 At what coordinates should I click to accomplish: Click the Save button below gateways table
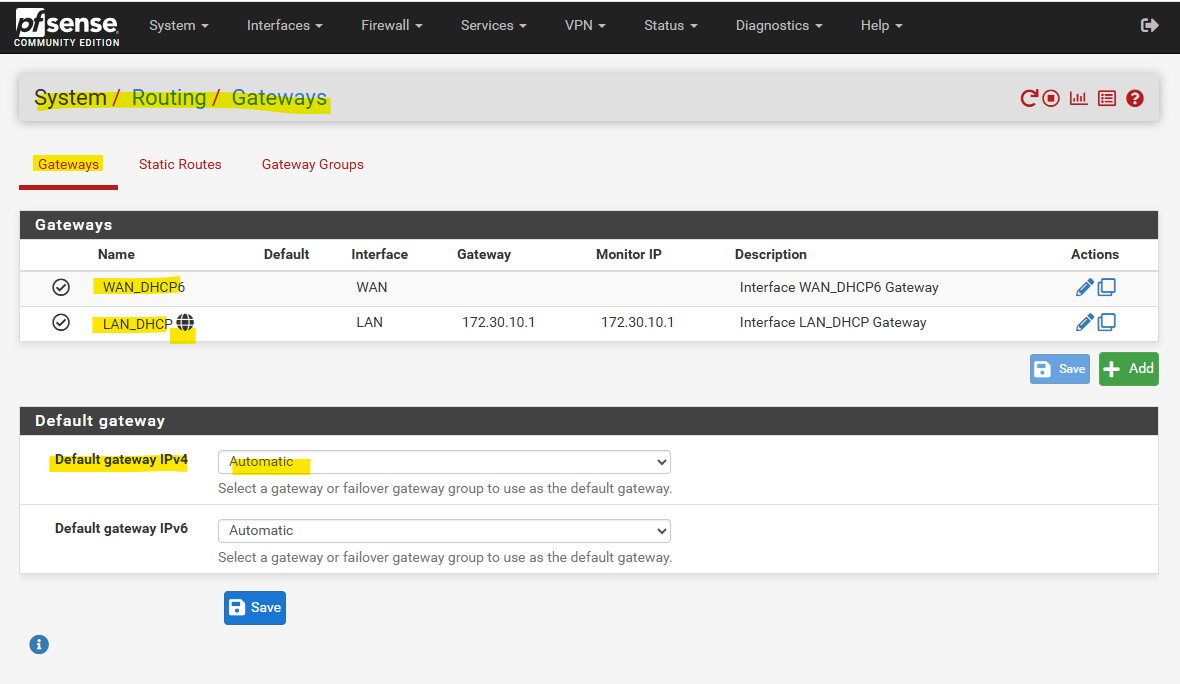point(1060,369)
